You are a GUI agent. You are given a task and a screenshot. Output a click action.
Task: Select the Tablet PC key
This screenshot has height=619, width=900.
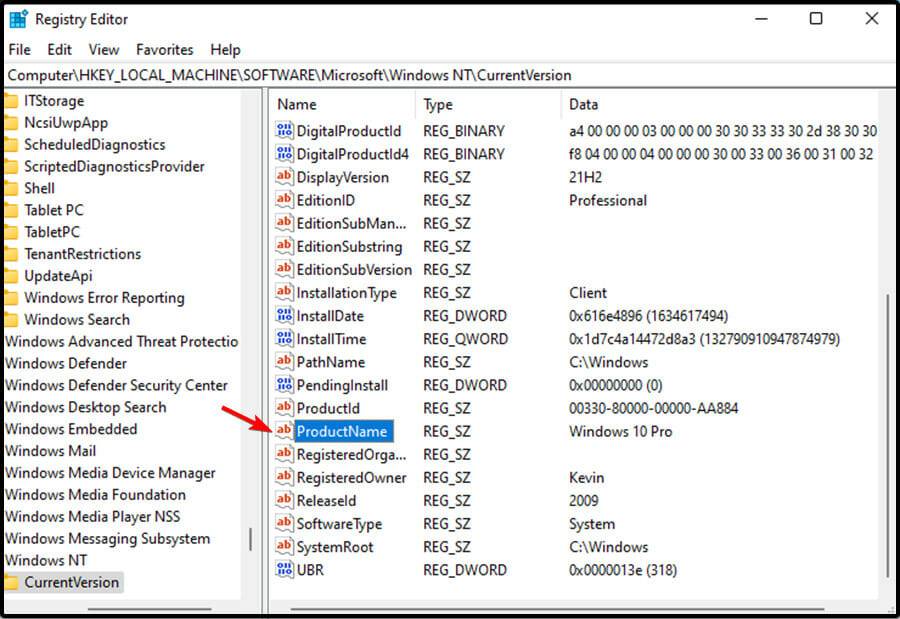coord(53,210)
